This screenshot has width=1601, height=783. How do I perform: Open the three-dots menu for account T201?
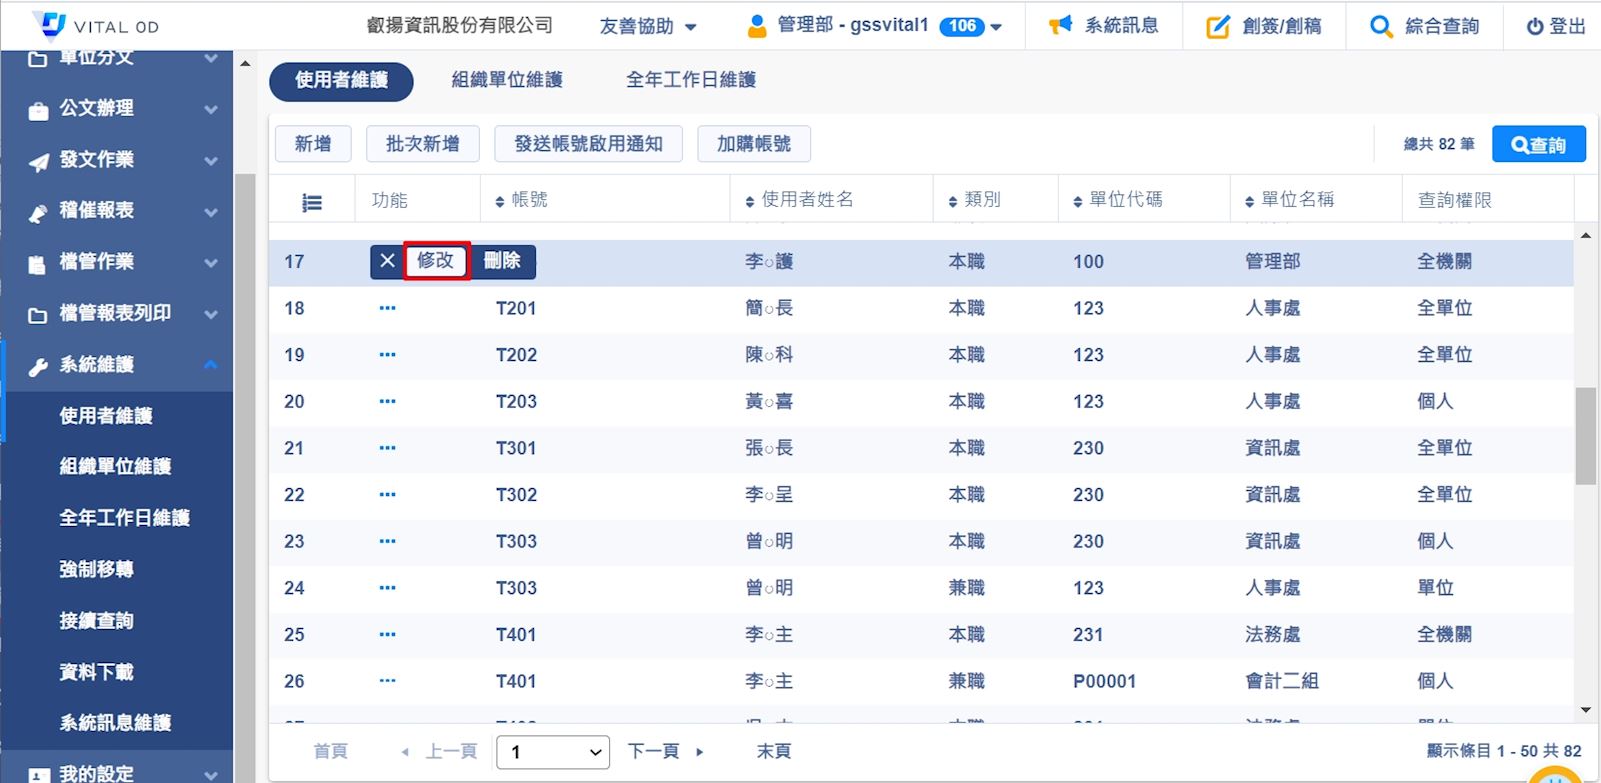pos(388,308)
